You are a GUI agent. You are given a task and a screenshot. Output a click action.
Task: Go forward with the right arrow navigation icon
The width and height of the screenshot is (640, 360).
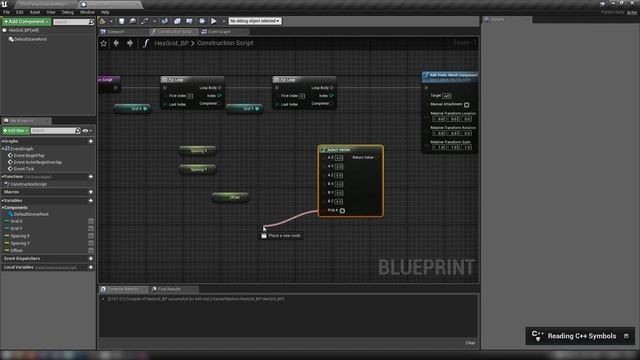(130, 43)
